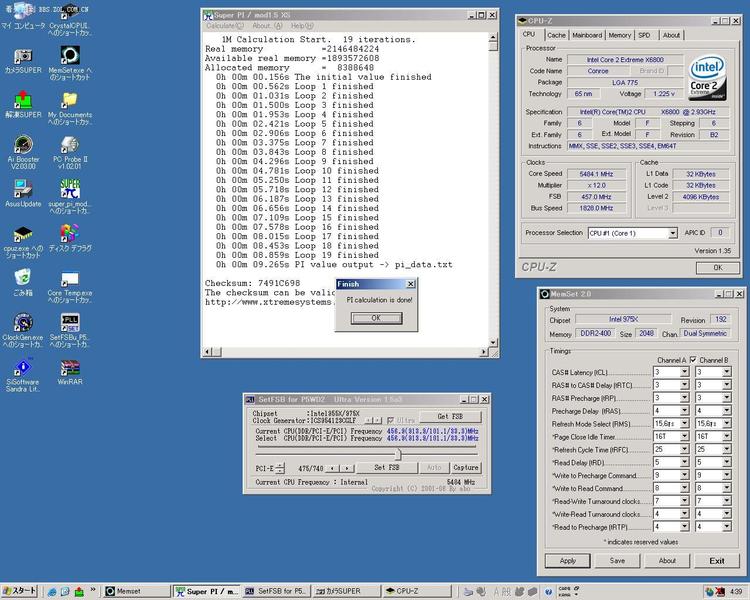Viewport: 750px width, 600px height.
Task: Open the disk defrag desktop icon
Action: 70,238
